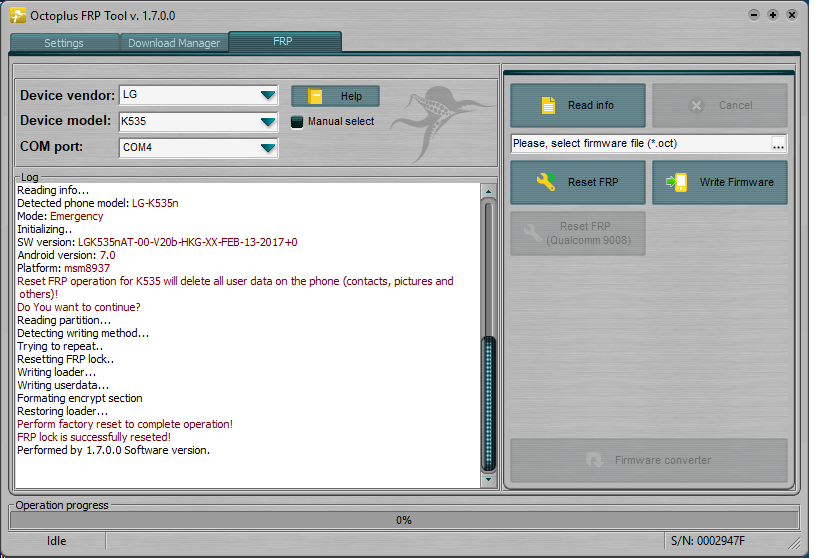Expand the Device model dropdown arrow
Viewport: 819px width, 558px height.
pyautogui.click(x=268, y=122)
